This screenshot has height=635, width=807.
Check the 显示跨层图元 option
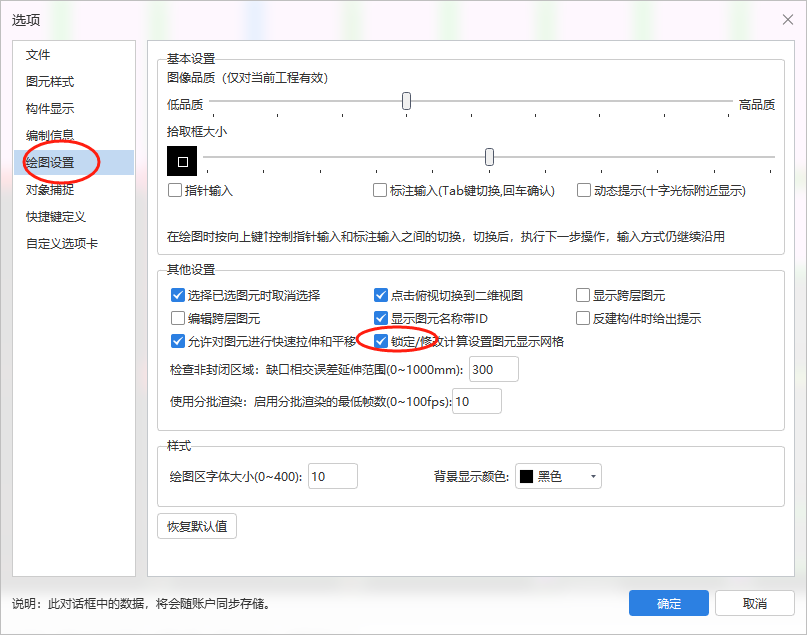pyautogui.click(x=583, y=295)
